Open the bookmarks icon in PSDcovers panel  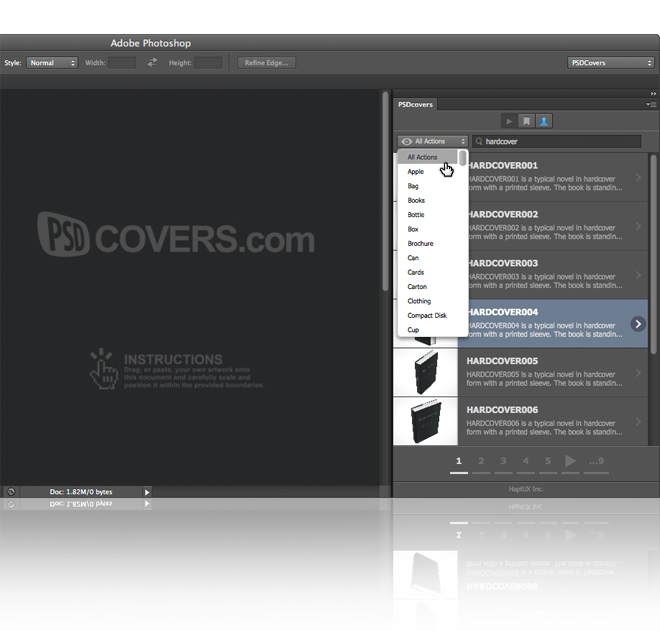click(526, 121)
